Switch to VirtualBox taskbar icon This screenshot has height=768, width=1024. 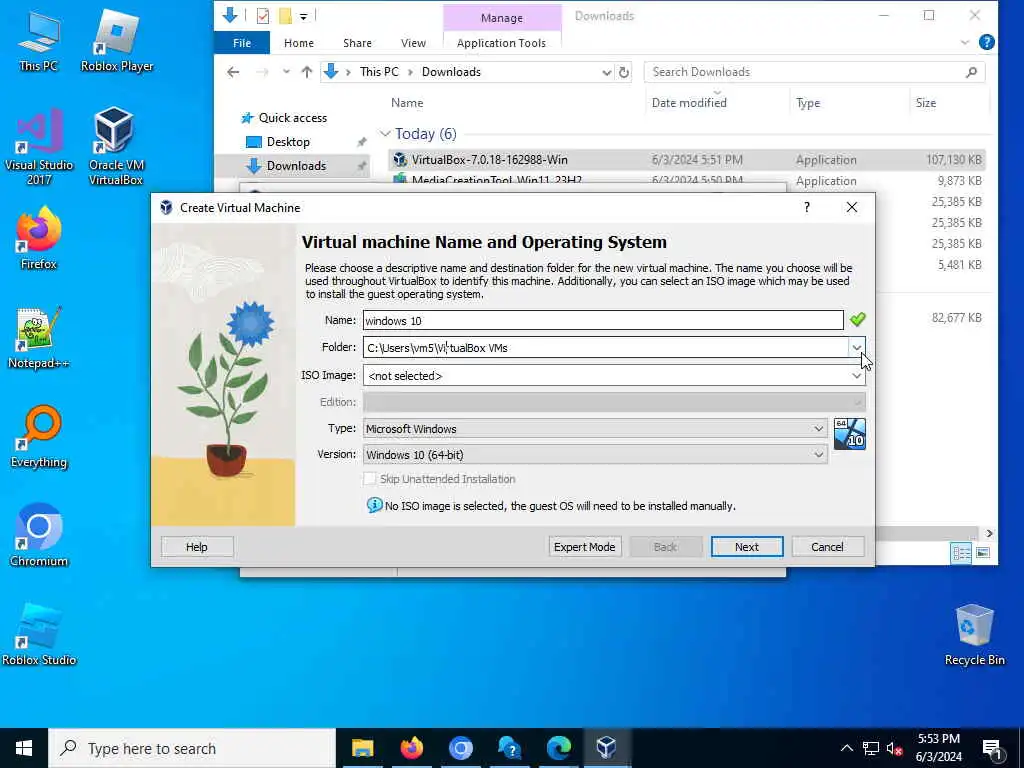(607, 748)
